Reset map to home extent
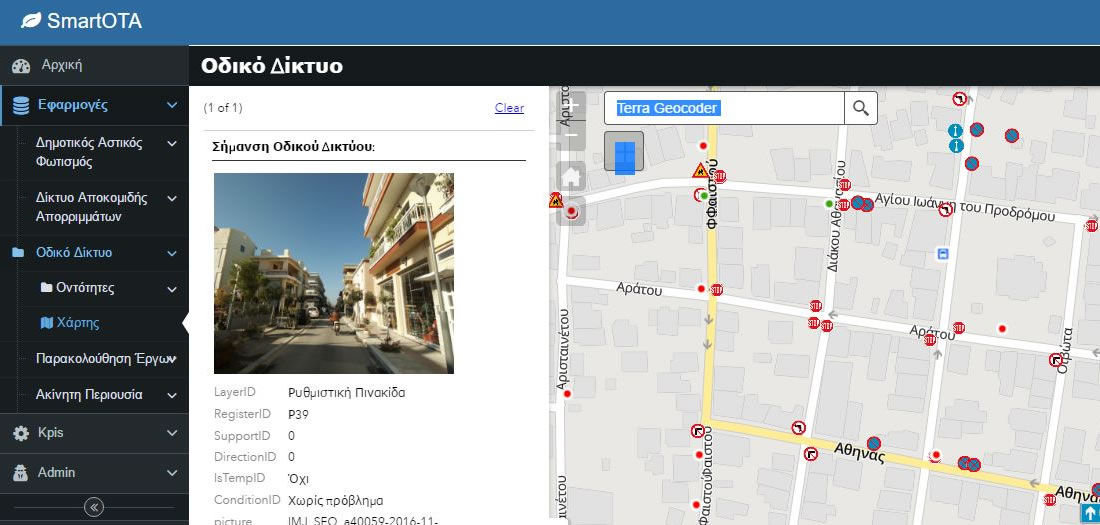The image size is (1100, 525). pos(571,175)
